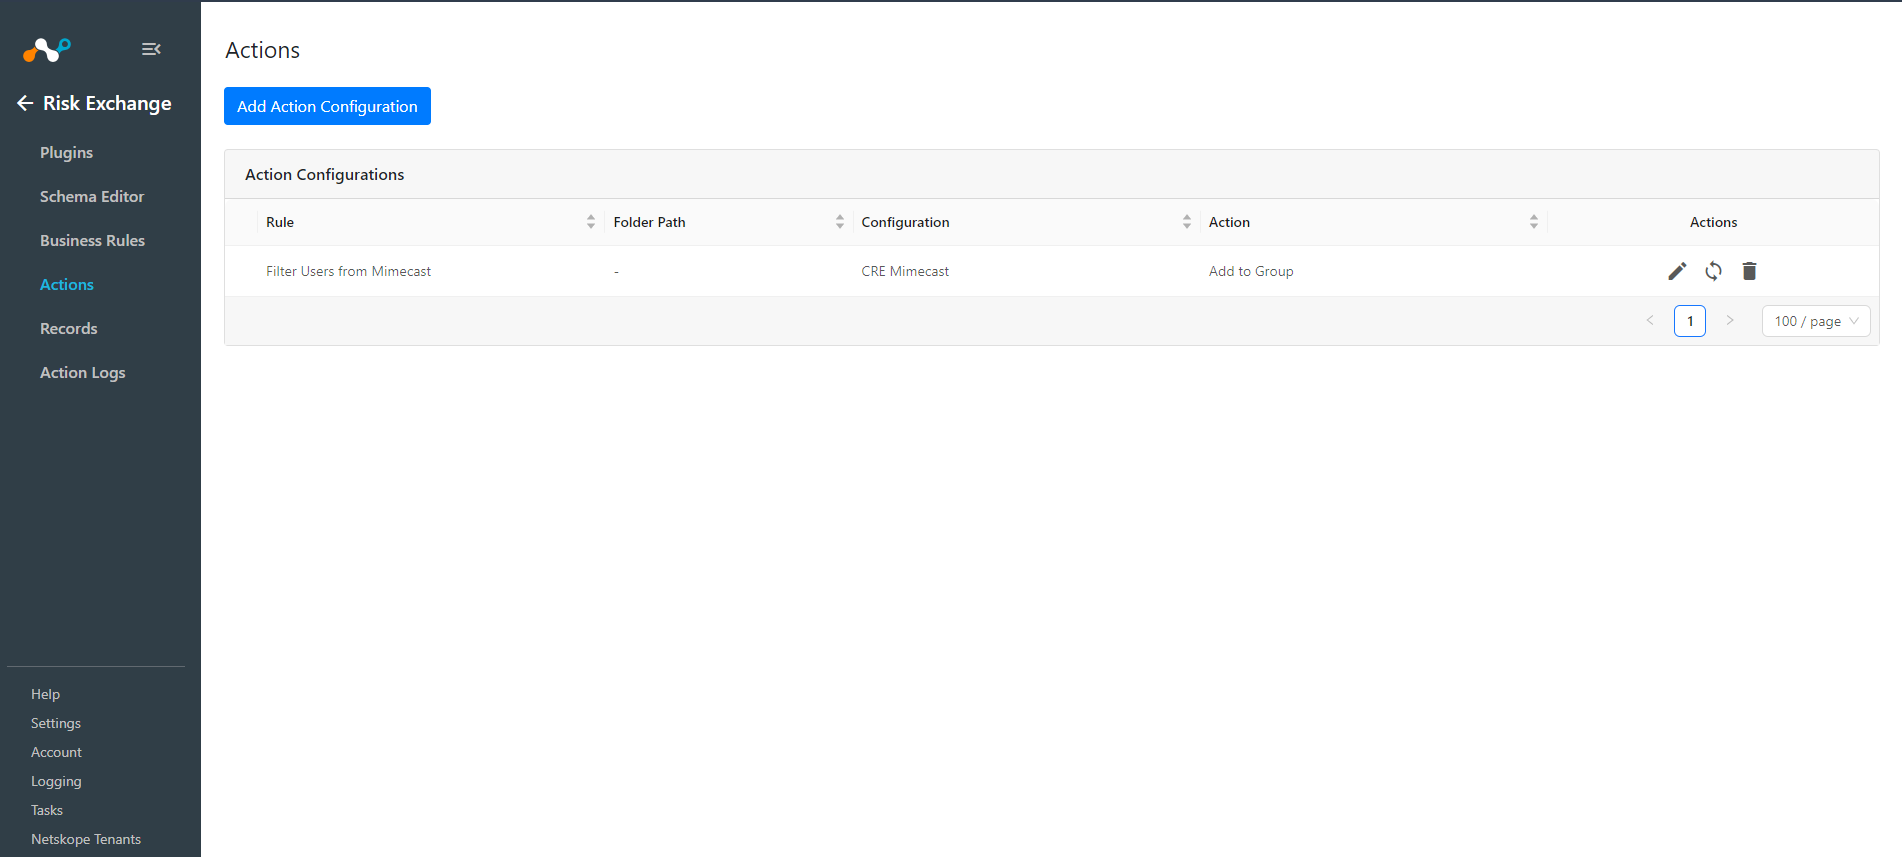Sort the table by Rule column
Image resolution: width=1902 pixels, height=857 pixels.
tap(591, 222)
